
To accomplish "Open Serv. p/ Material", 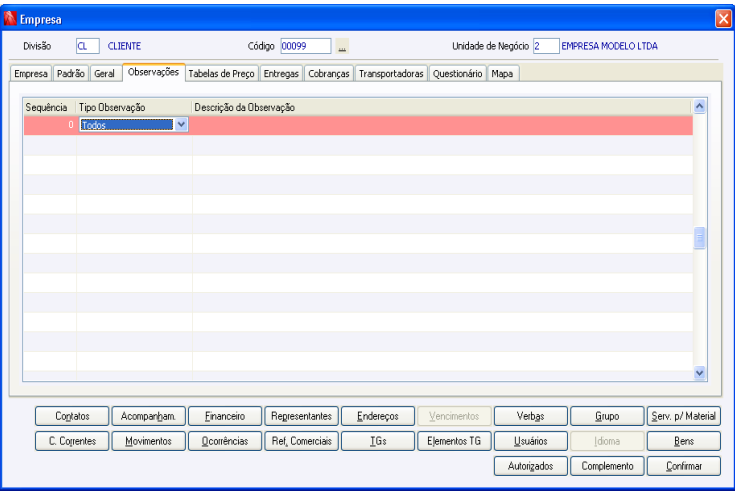I will coord(683,416).
